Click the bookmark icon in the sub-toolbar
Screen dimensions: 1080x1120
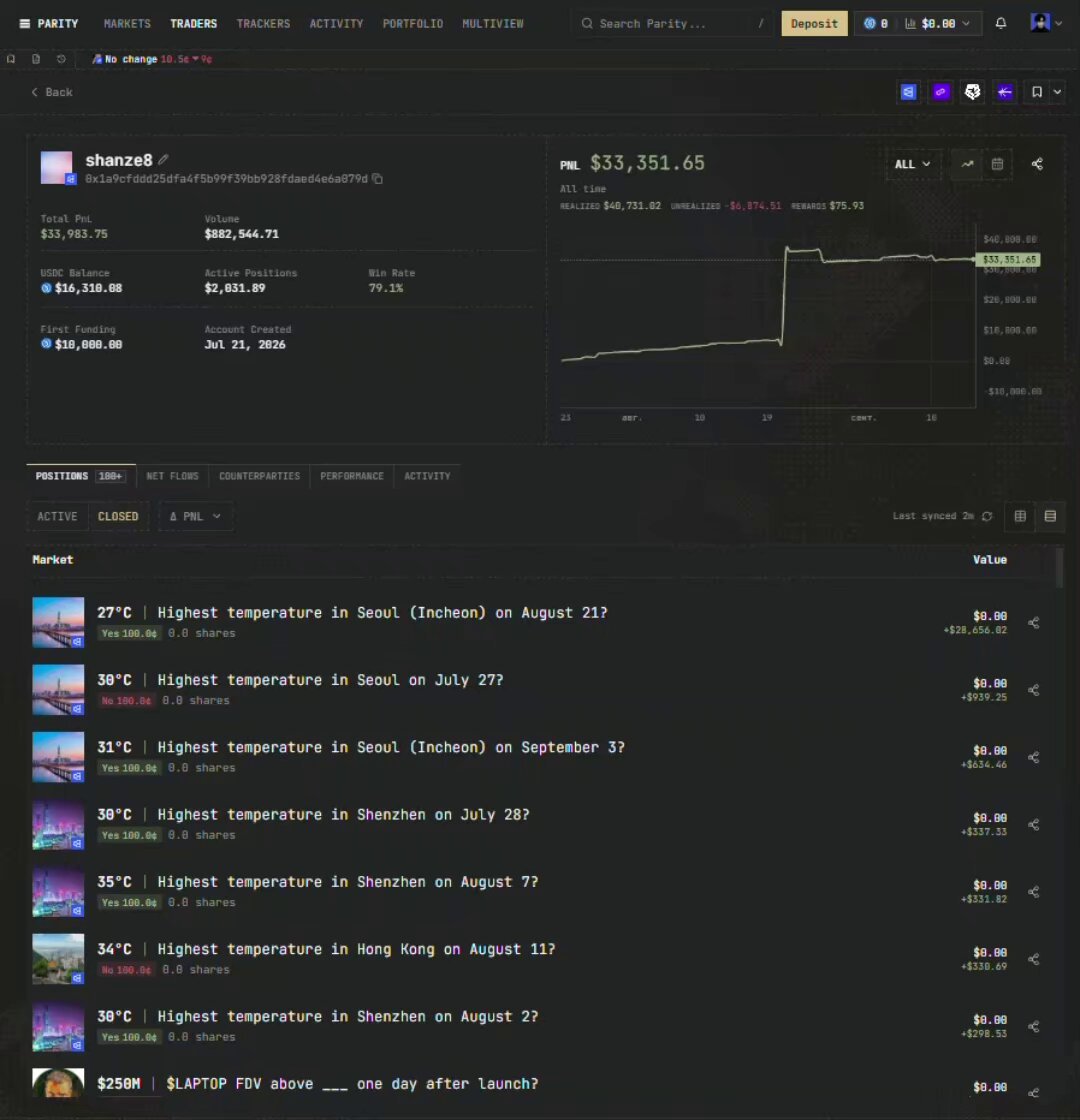[11, 59]
